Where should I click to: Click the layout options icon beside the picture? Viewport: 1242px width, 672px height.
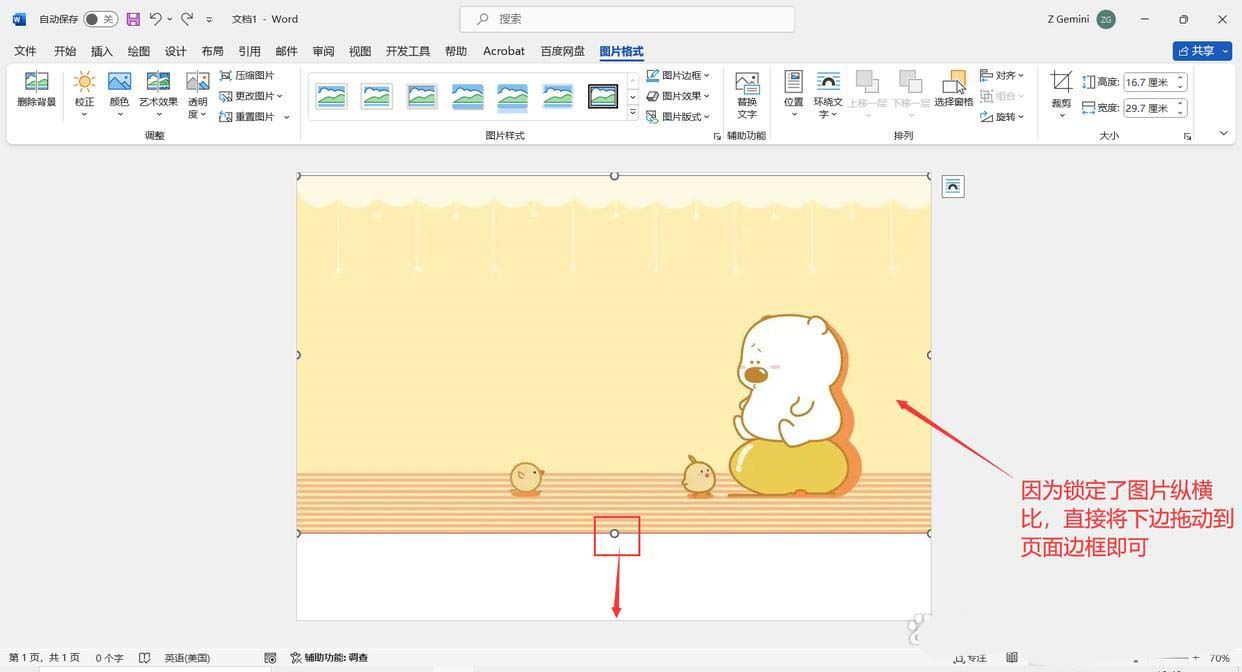click(953, 186)
